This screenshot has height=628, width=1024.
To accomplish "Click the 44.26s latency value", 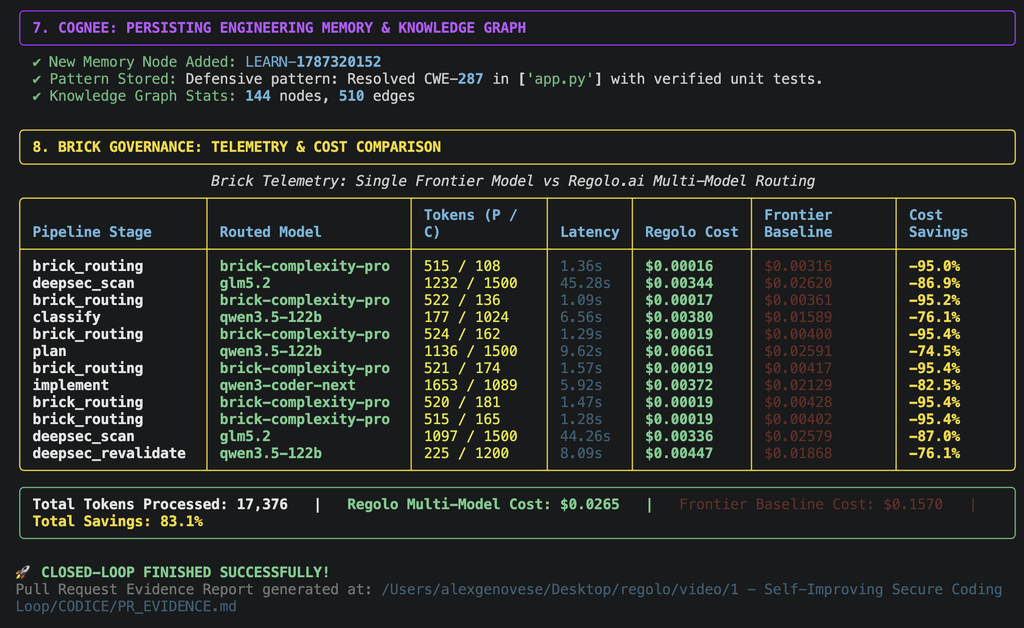I will (x=585, y=436).
